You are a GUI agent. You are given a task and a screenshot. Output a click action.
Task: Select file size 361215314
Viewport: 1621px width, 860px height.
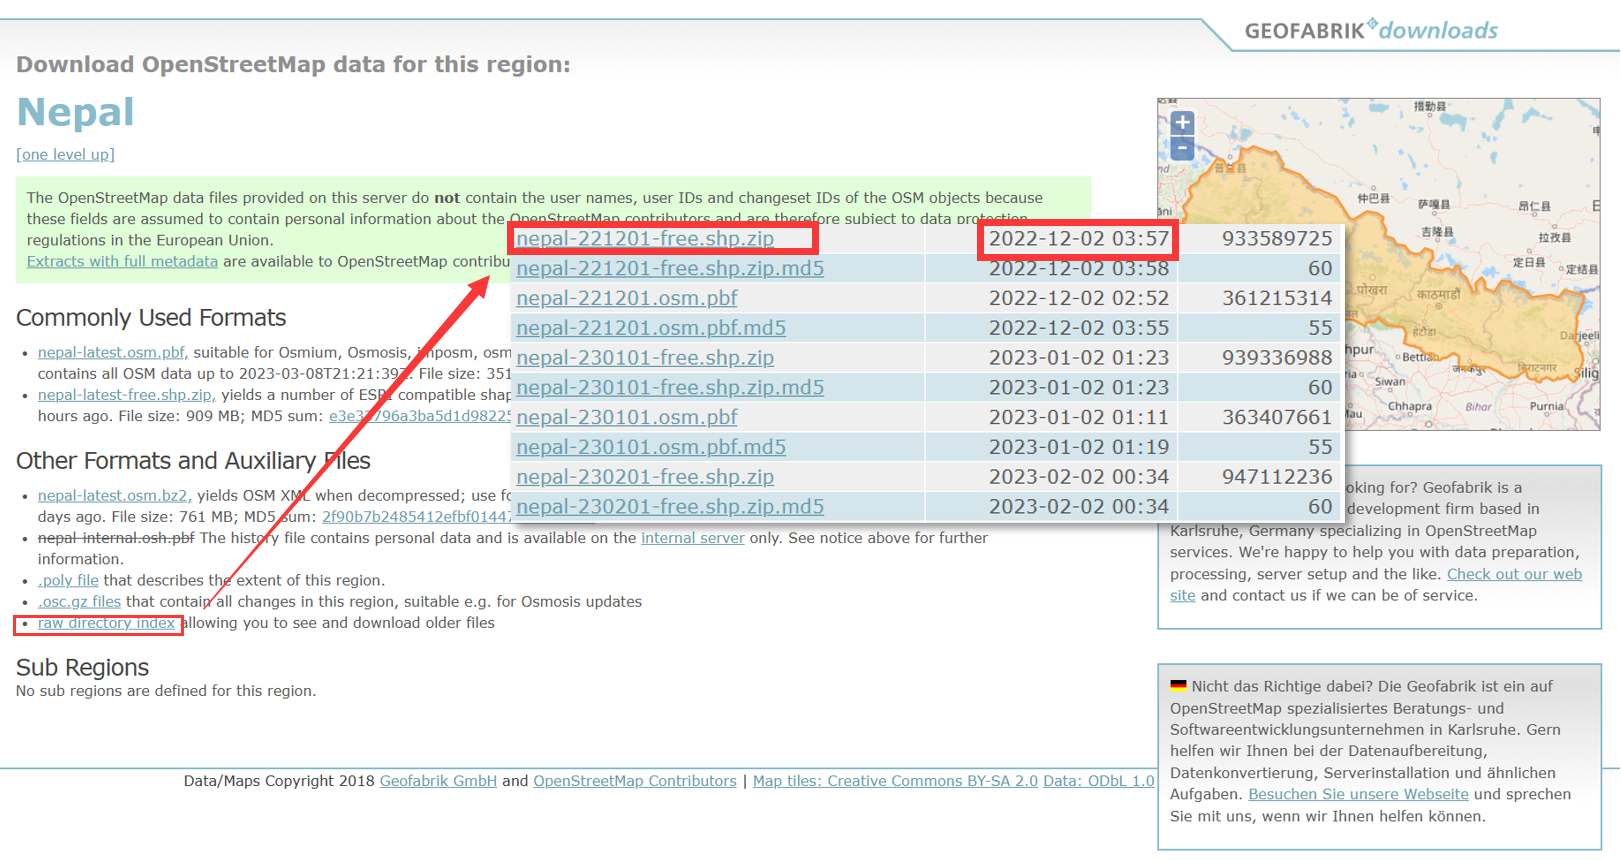click(1277, 298)
